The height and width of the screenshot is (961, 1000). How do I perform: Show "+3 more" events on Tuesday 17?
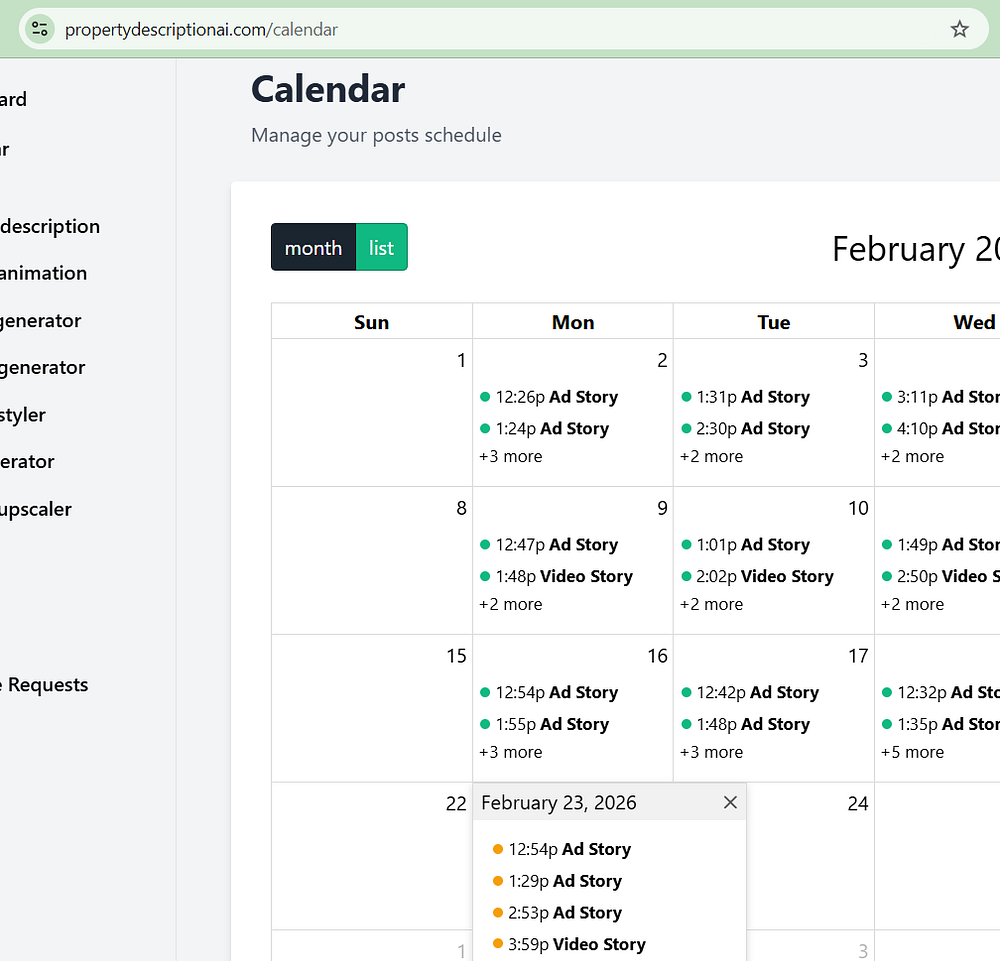[712, 752]
